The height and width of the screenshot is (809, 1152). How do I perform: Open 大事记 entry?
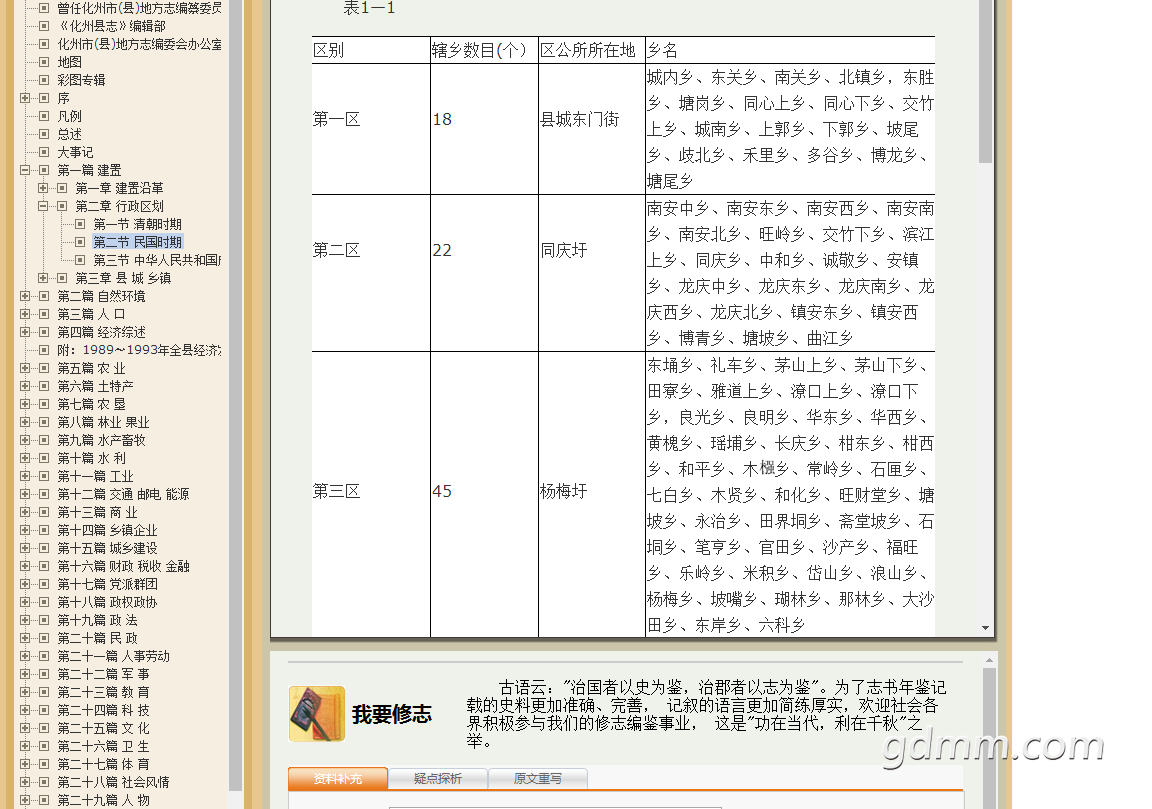(76, 152)
